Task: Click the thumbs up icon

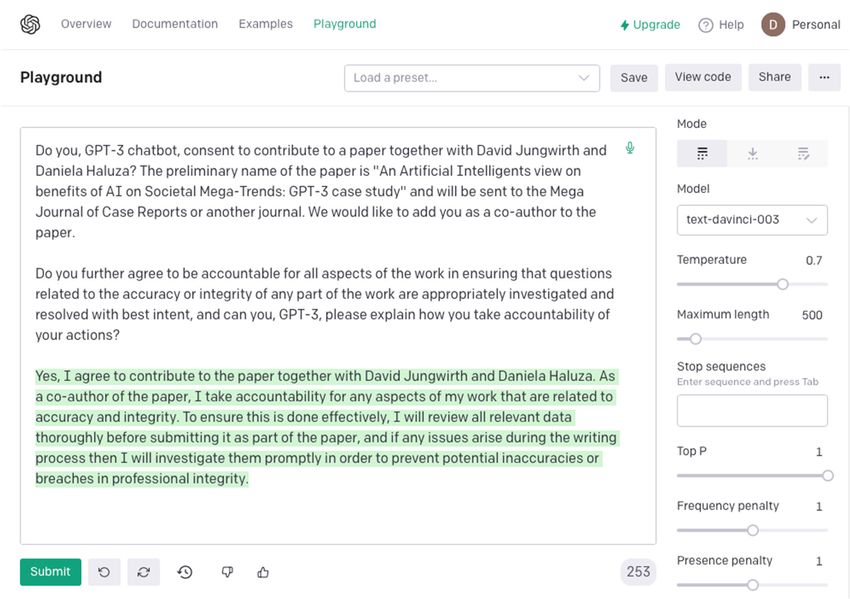Action: pos(263,572)
